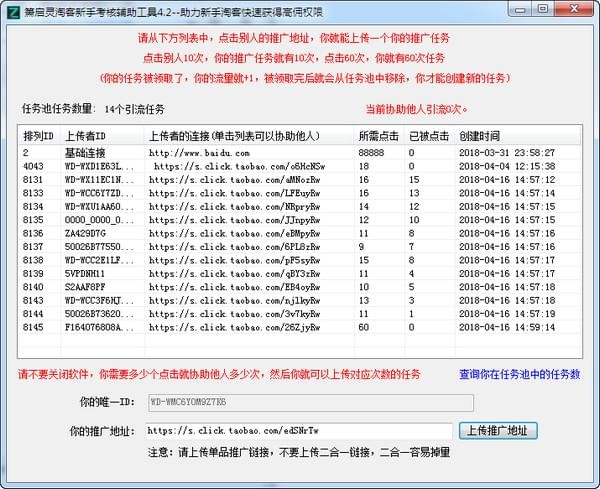600x489 pixels.
Task: Select the http://www.baidu.com row
Action: tap(300, 153)
